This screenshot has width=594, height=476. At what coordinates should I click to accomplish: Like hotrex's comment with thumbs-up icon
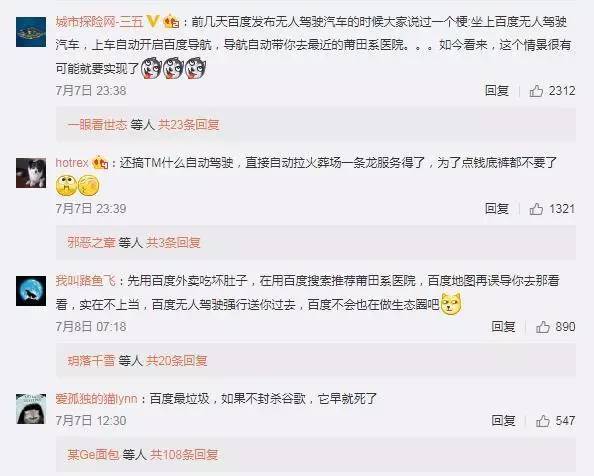click(536, 209)
